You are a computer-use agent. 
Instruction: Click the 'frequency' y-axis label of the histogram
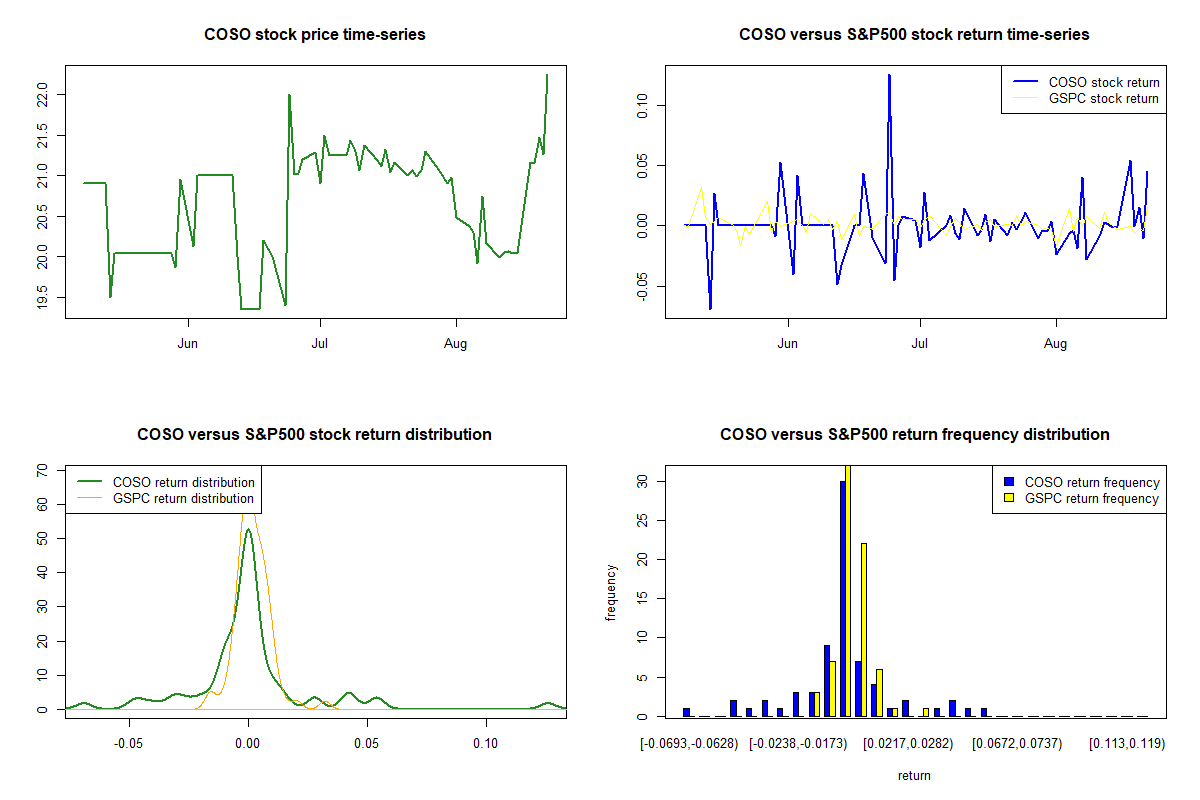(x=611, y=593)
